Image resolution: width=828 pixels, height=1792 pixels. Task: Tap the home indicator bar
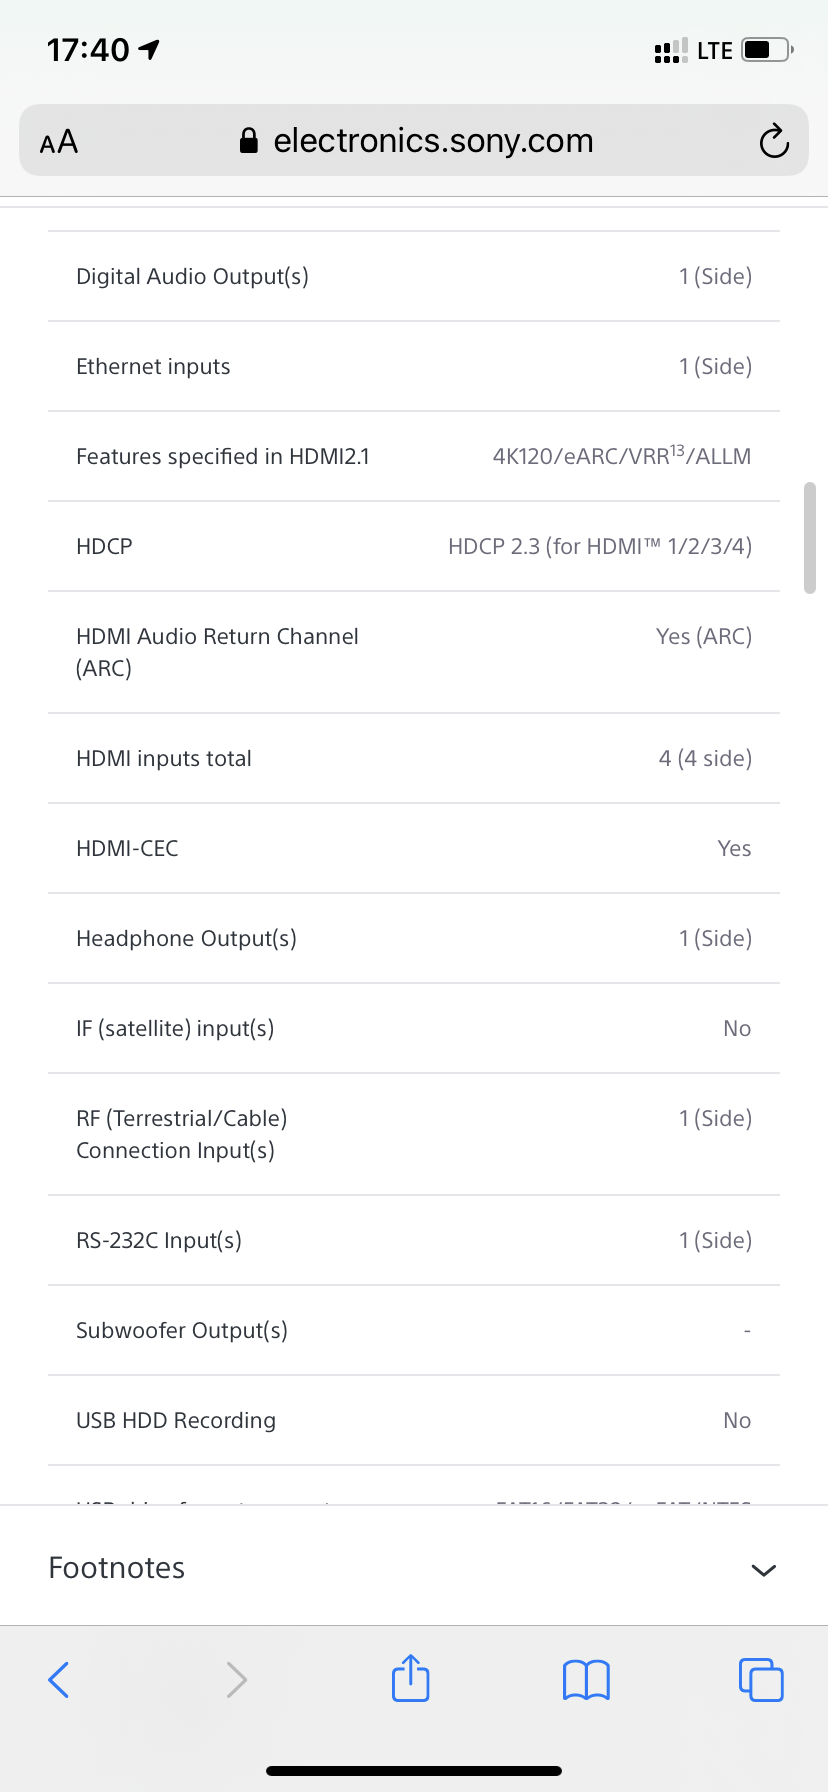pyautogui.click(x=414, y=1770)
